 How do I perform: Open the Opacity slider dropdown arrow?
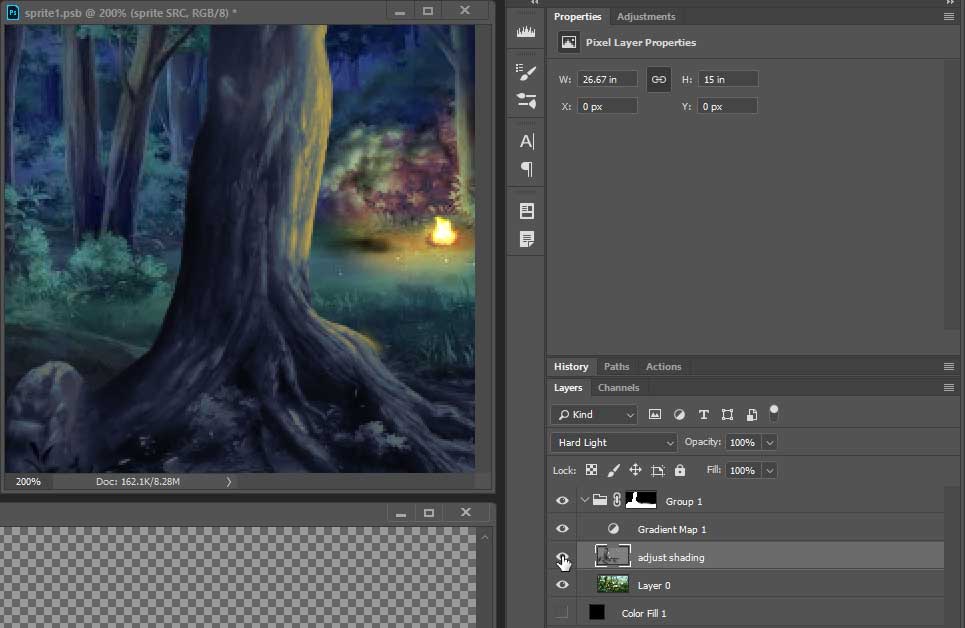tap(769, 442)
